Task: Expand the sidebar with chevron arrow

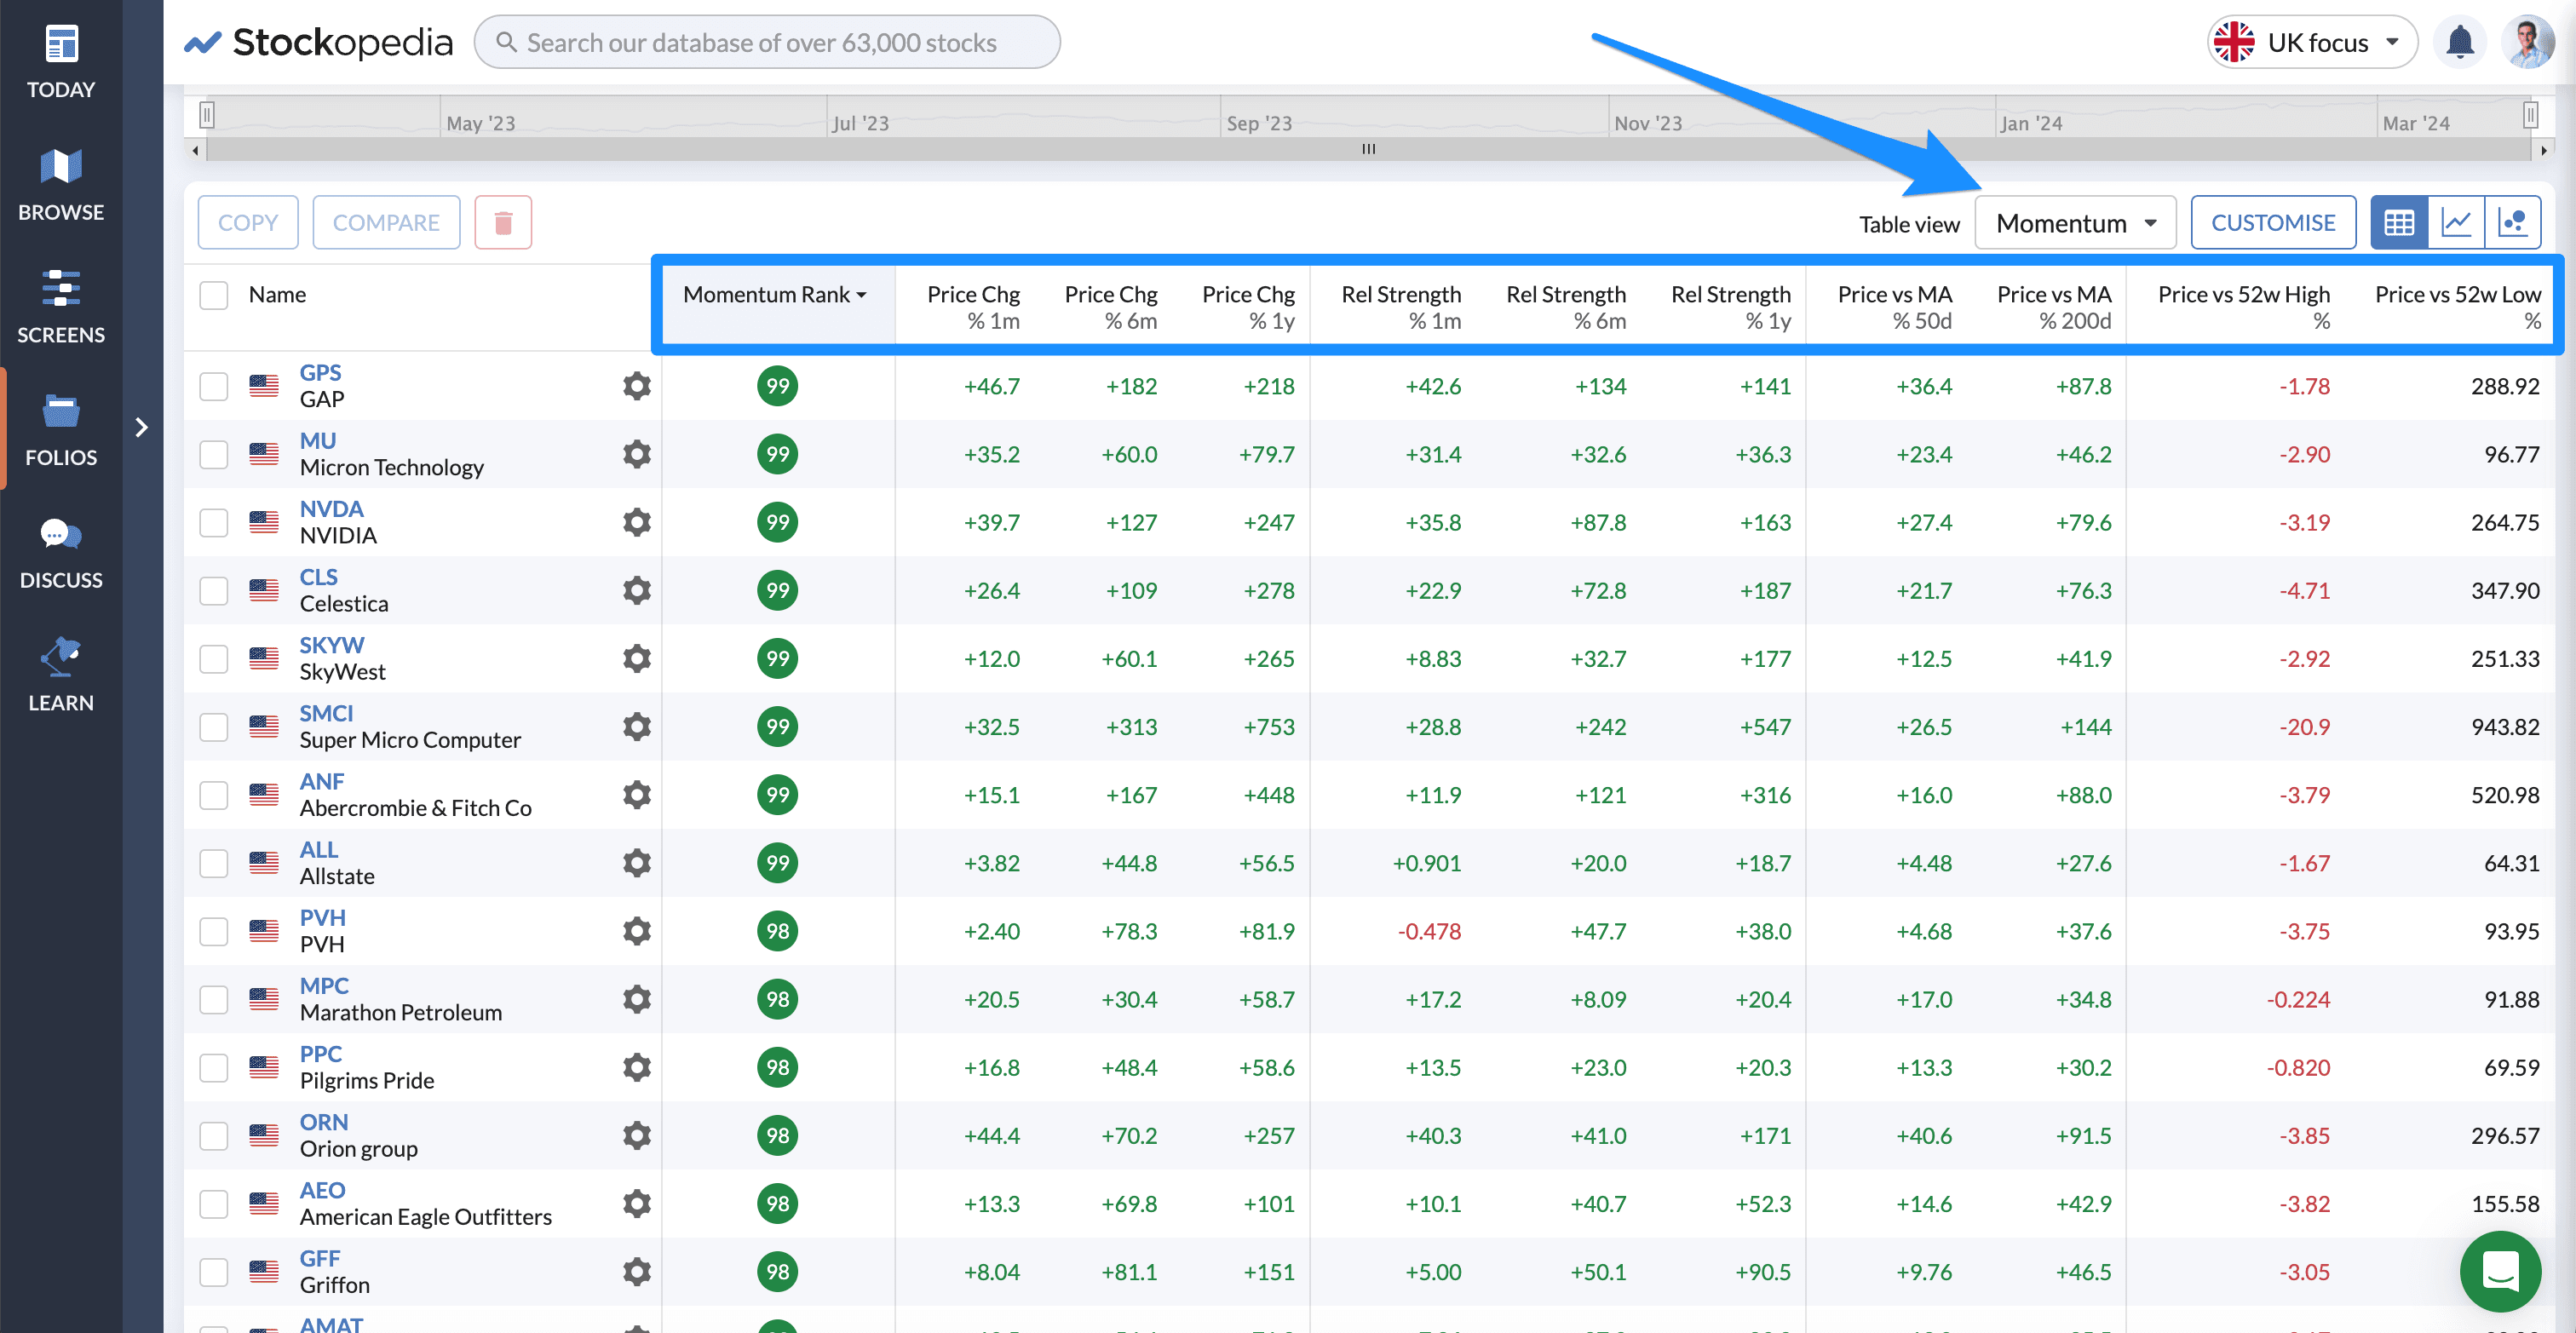Action: point(142,428)
